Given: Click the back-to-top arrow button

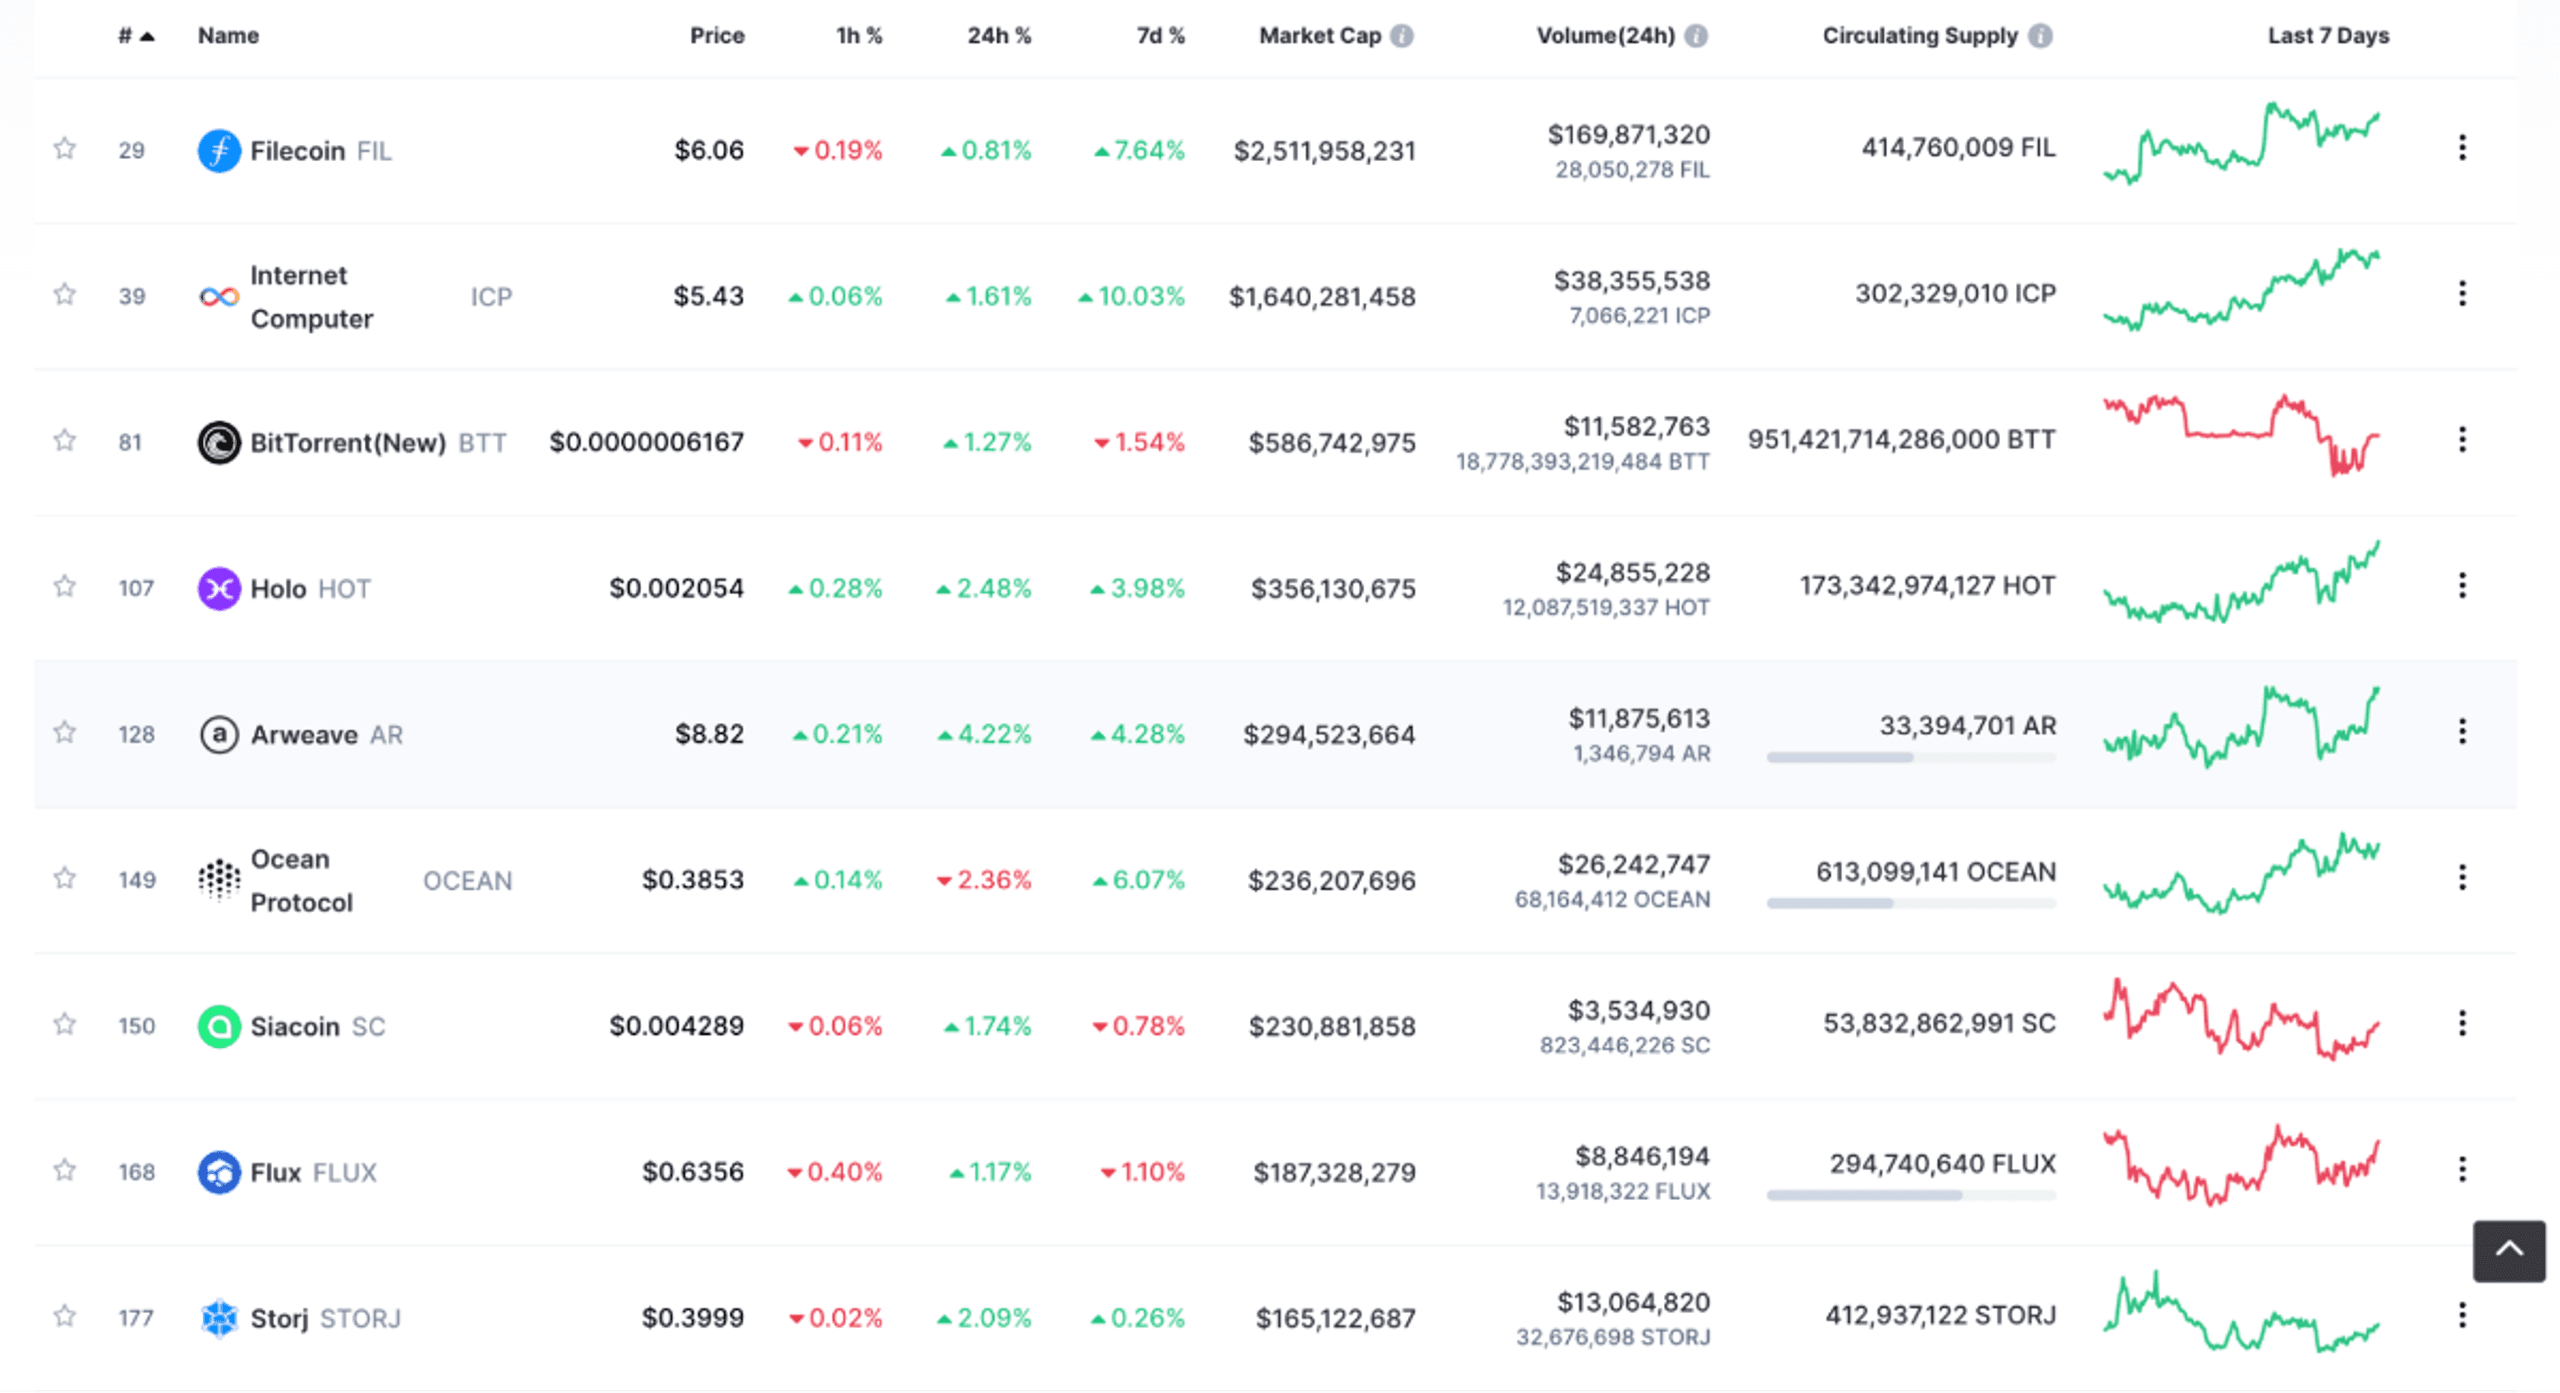Looking at the screenshot, I should (2509, 1250).
